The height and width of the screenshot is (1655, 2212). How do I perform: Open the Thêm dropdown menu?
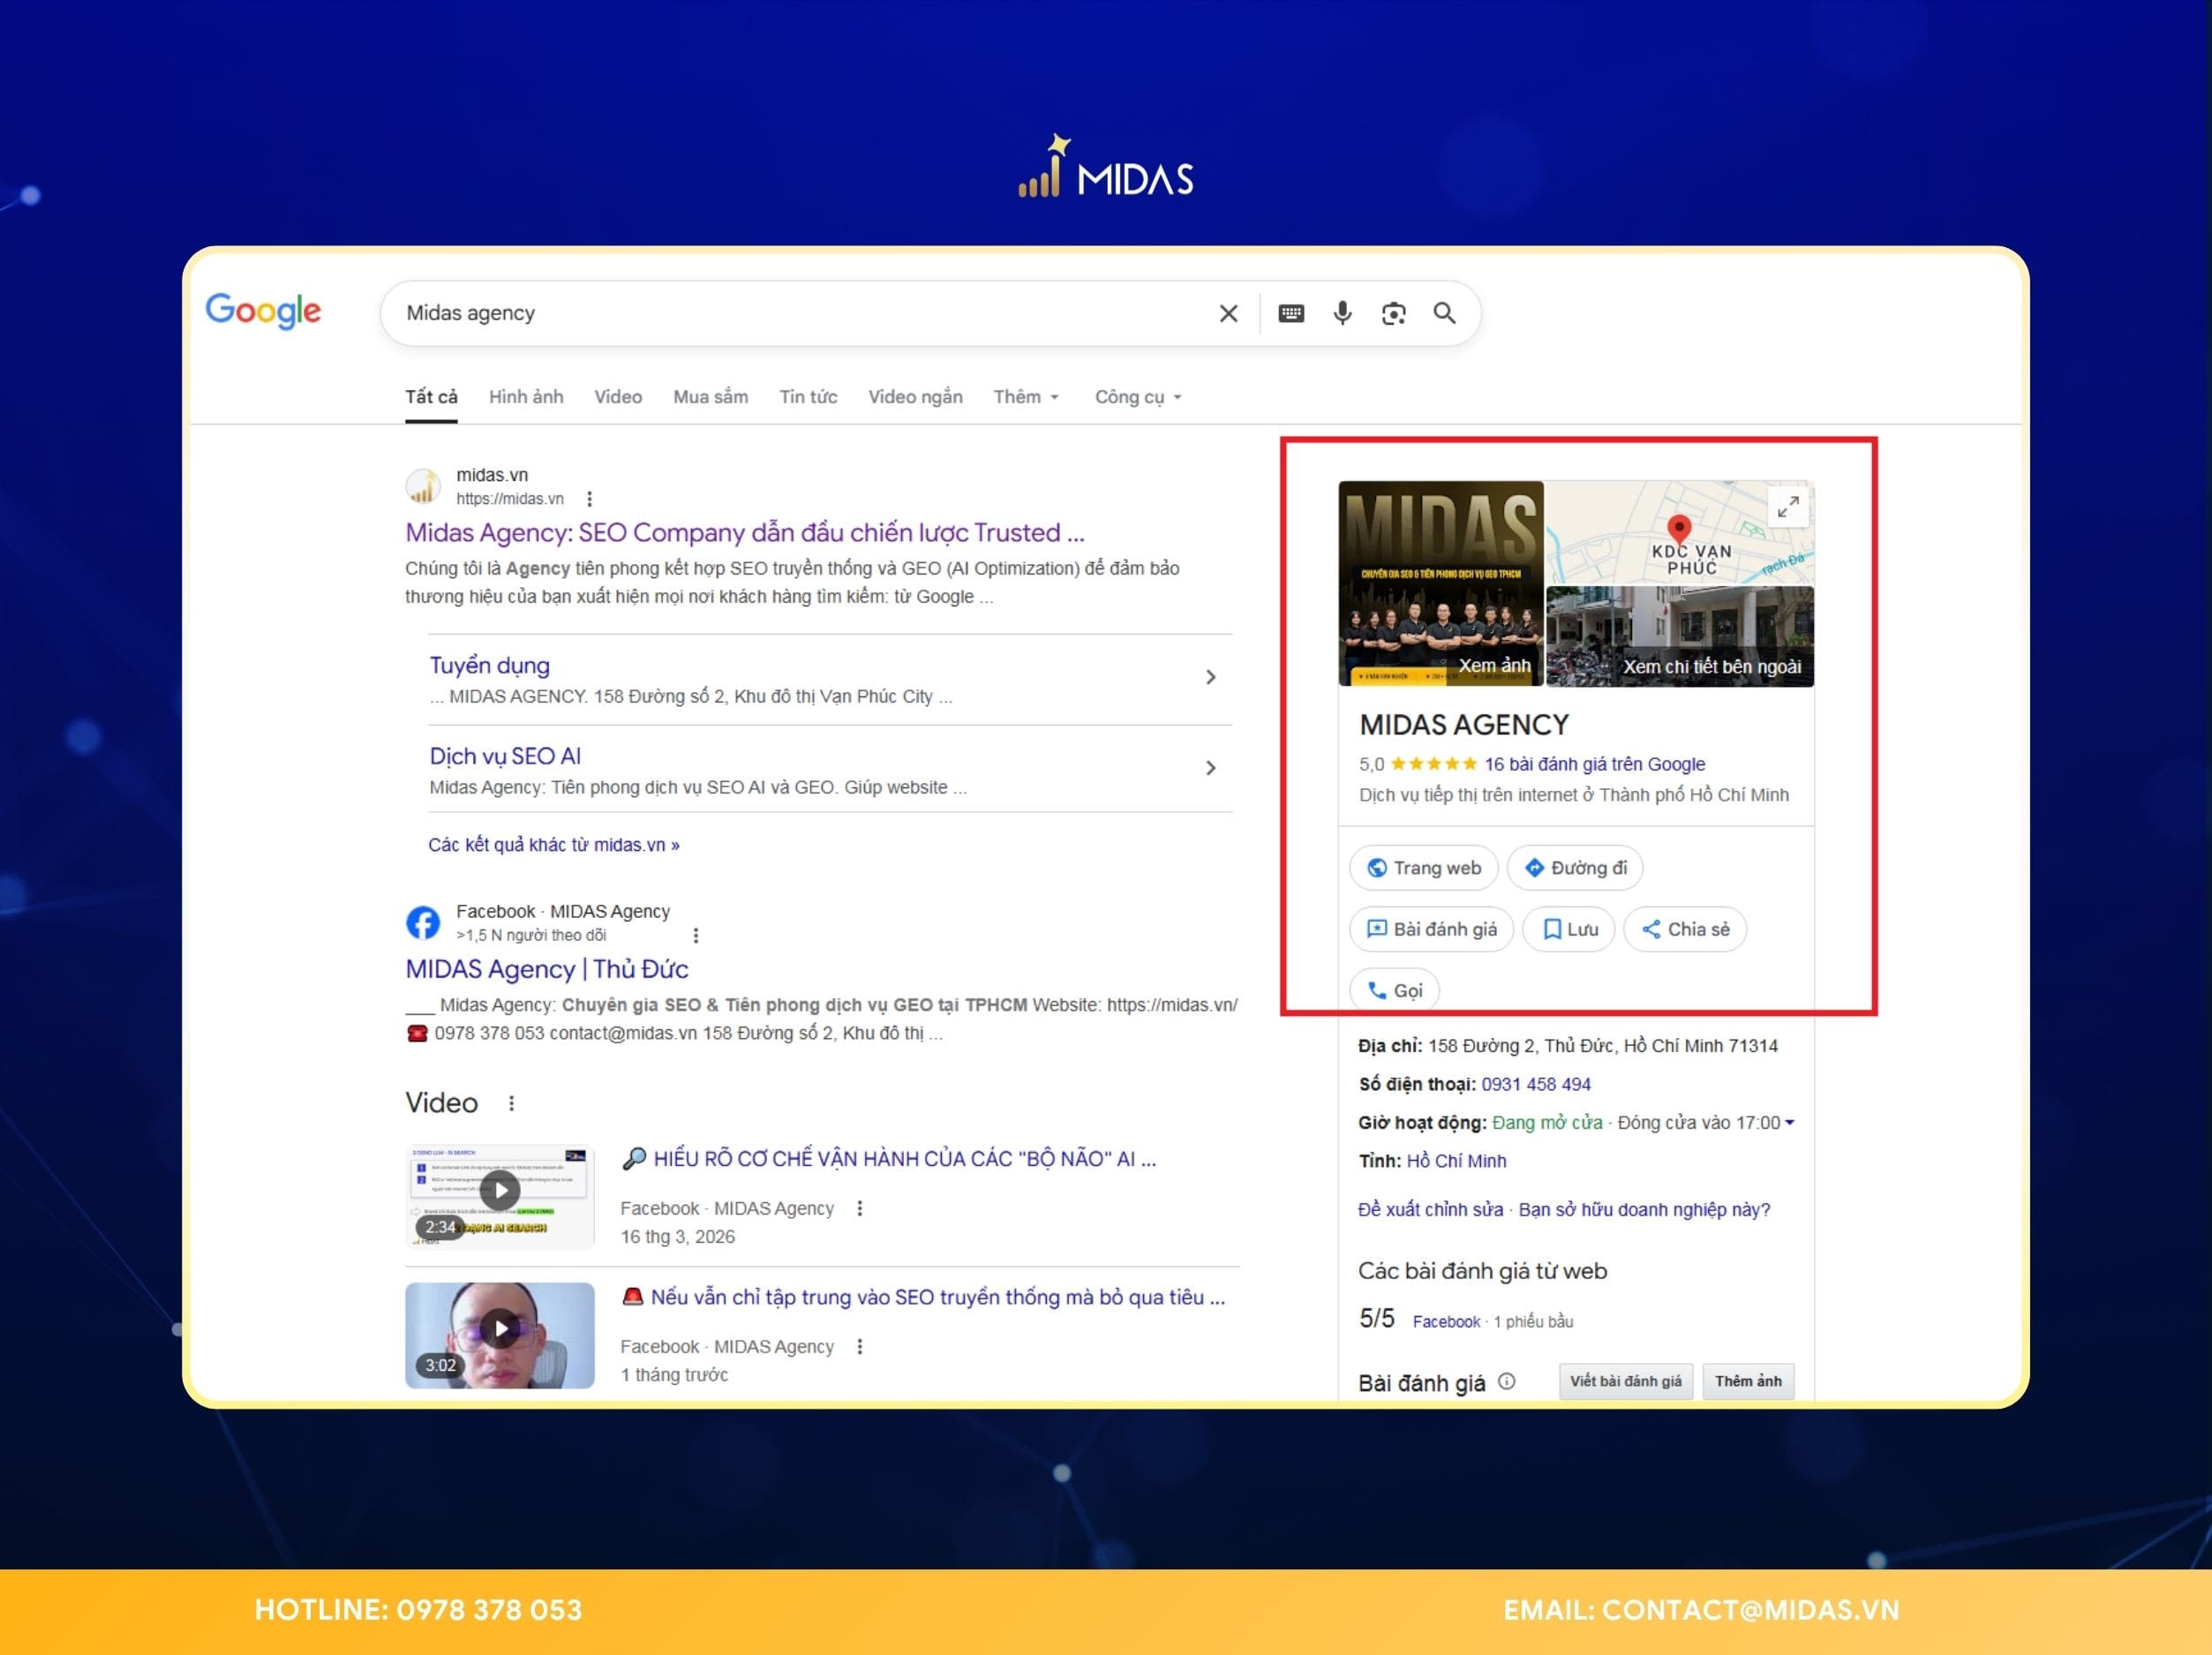click(1026, 397)
